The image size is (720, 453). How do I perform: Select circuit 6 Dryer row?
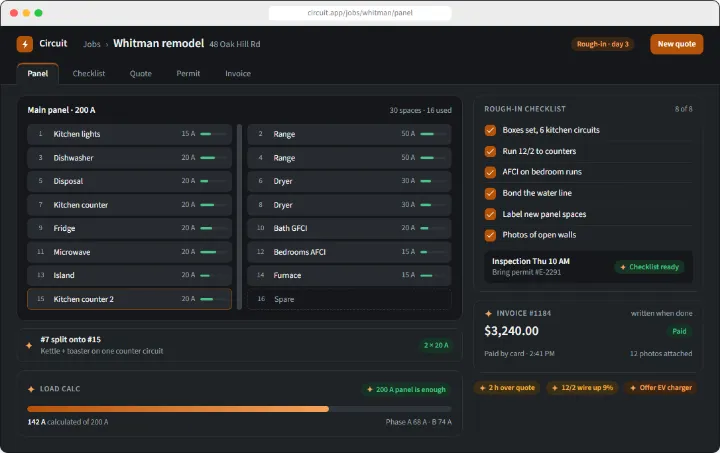(x=349, y=181)
